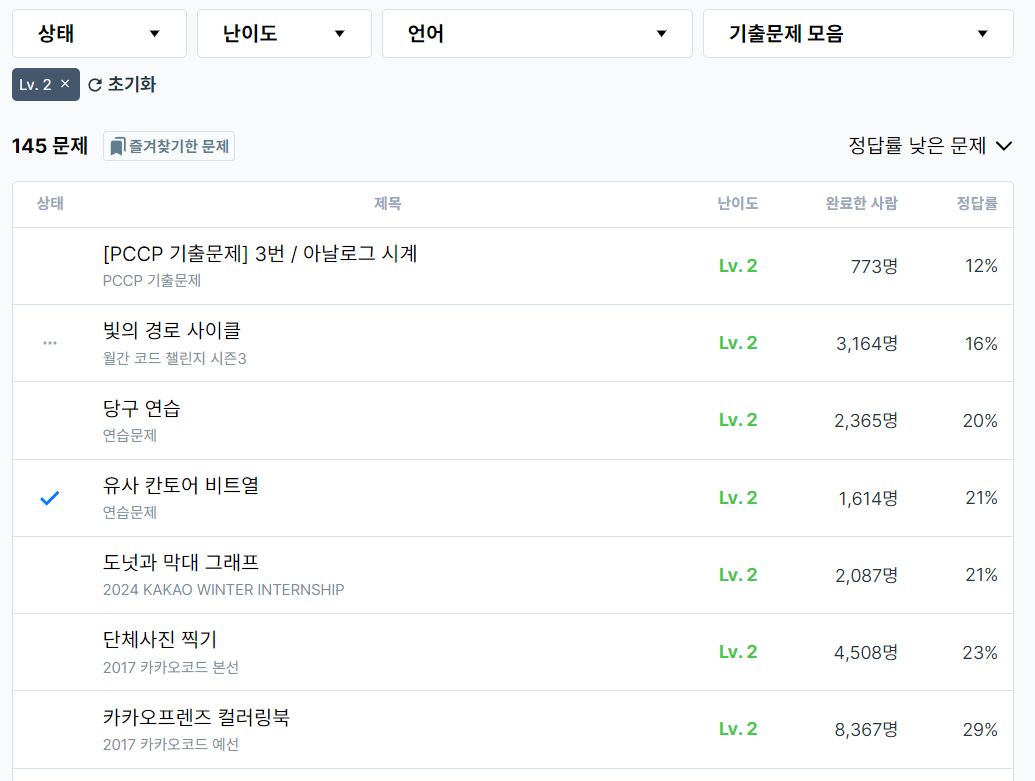
Task: Open the 도넛과 막대 그래프 problem
Action: pyautogui.click(x=180, y=562)
